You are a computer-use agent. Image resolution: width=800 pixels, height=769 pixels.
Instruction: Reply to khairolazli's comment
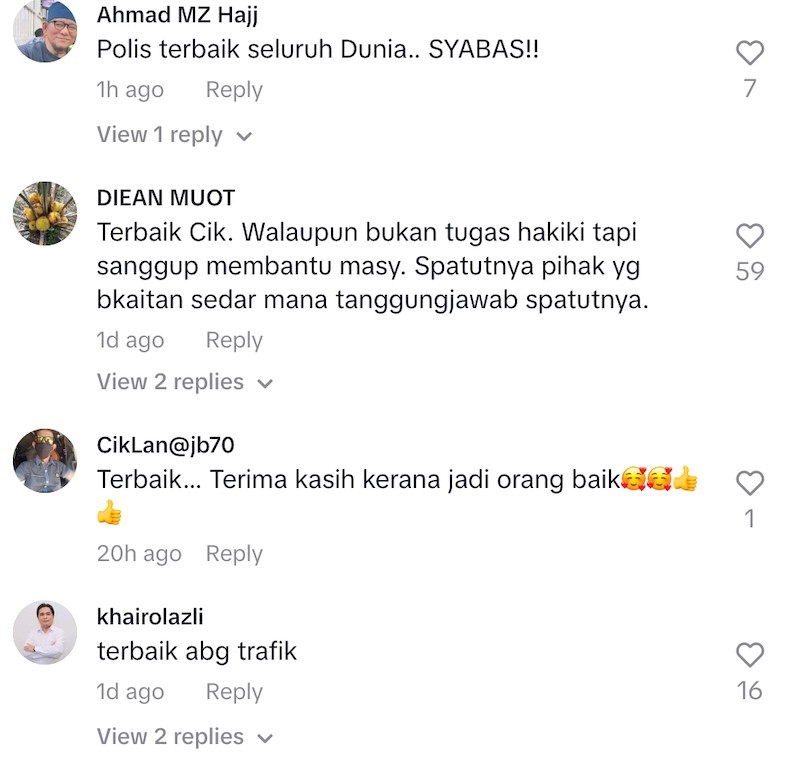(234, 692)
